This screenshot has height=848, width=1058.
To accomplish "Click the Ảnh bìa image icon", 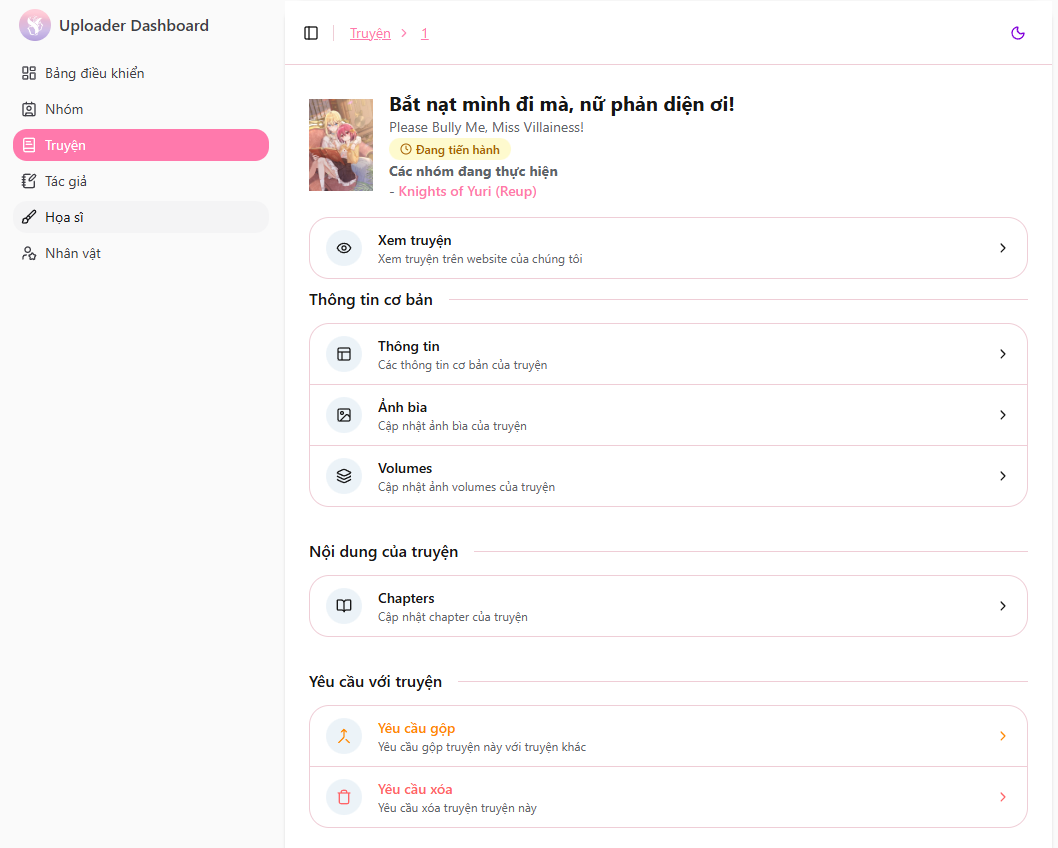I will (344, 415).
